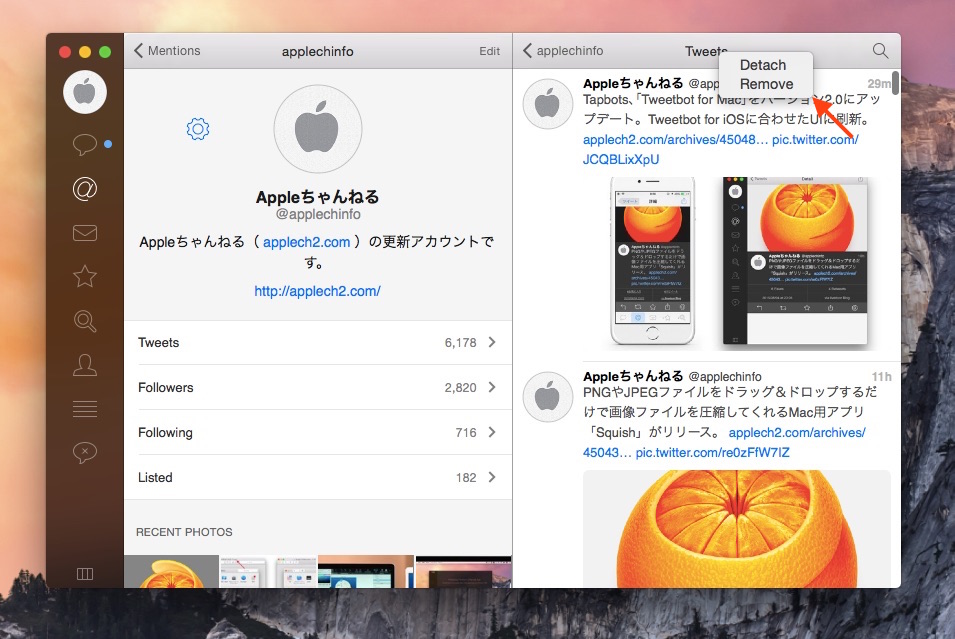Open the JCQBLixXpU picture link
The image size is (955, 639).
point(621,160)
